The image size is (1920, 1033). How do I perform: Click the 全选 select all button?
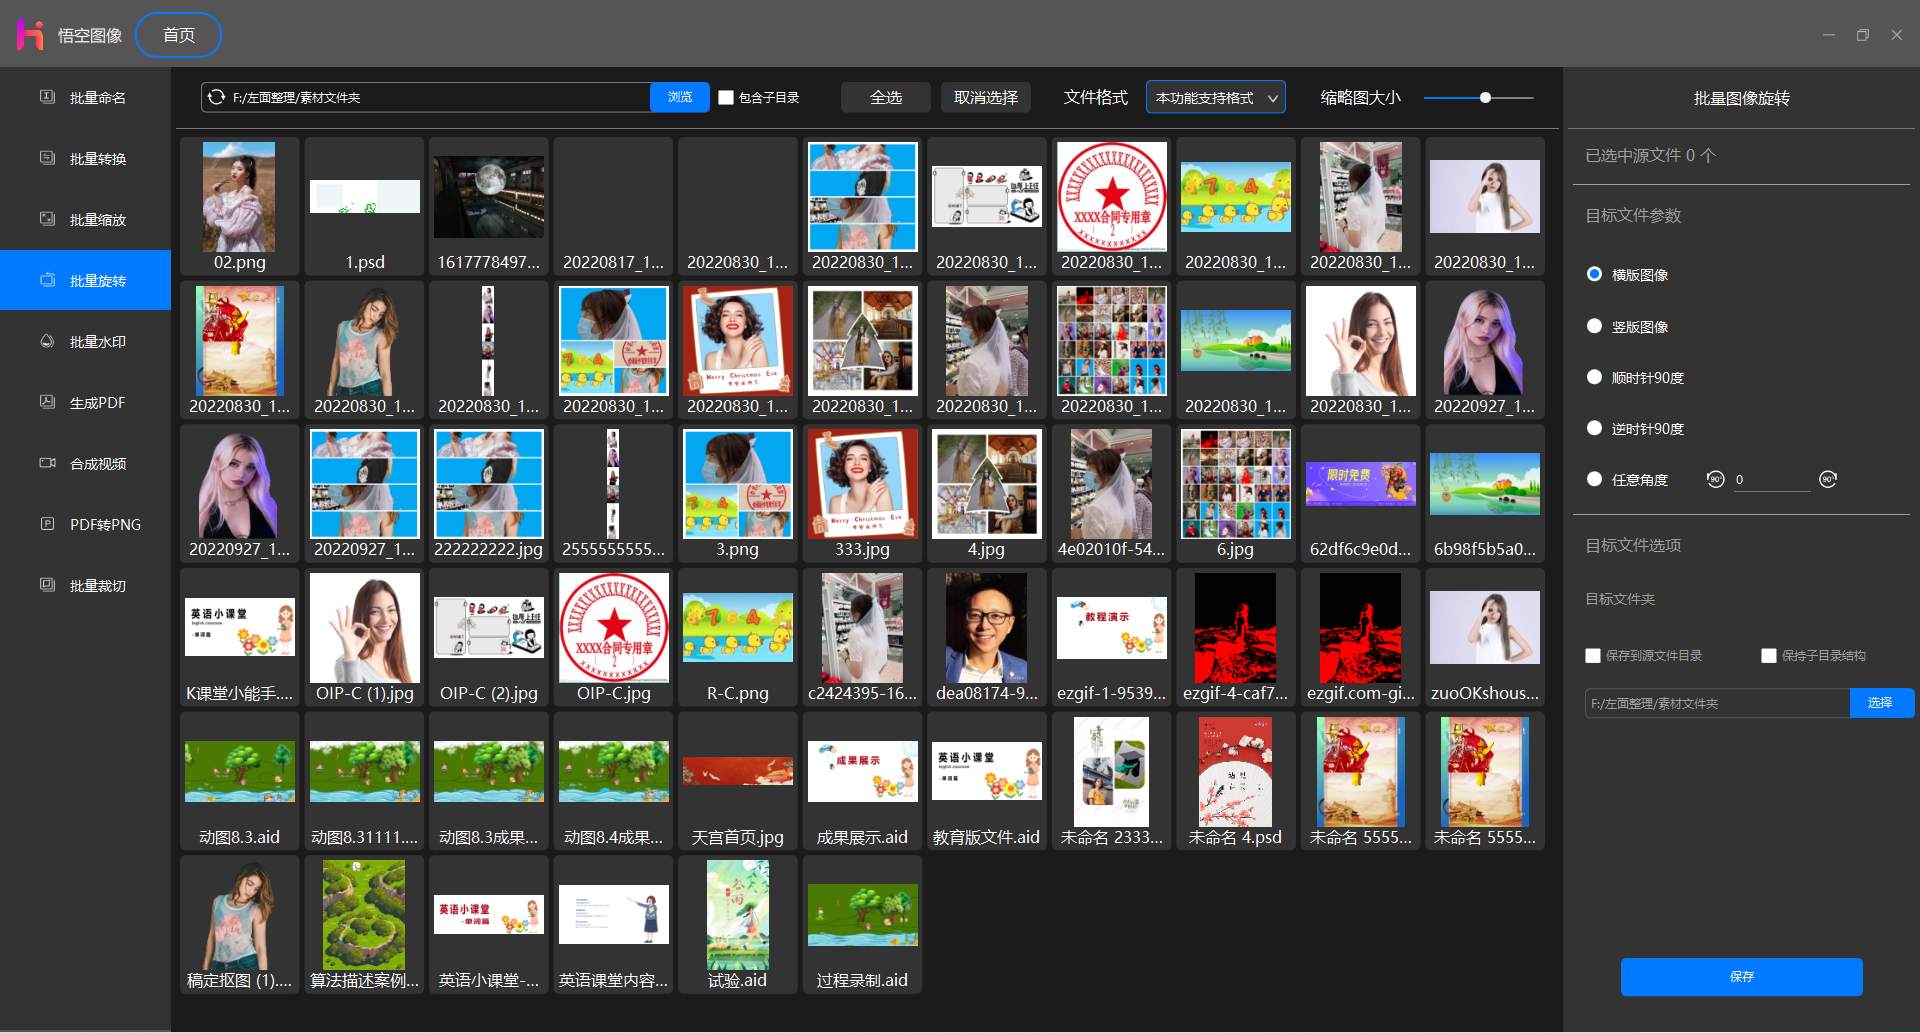click(886, 97)
